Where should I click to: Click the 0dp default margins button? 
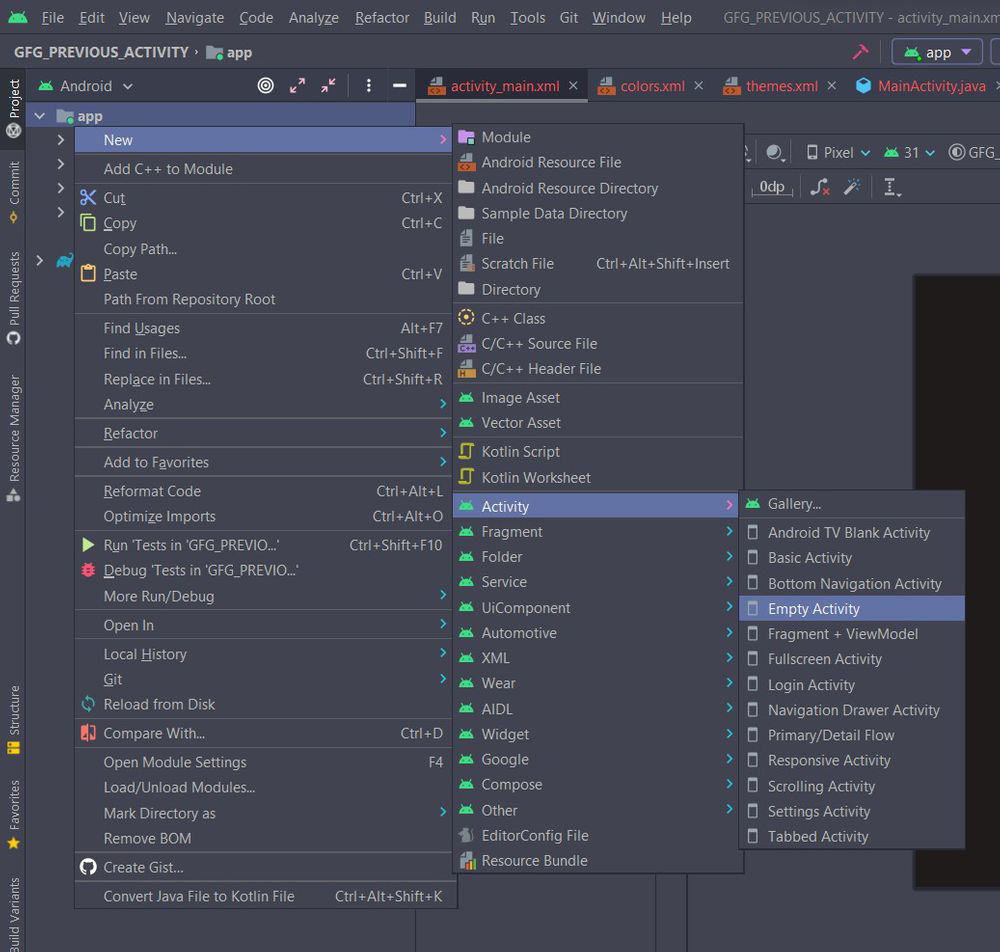[772, 187]
